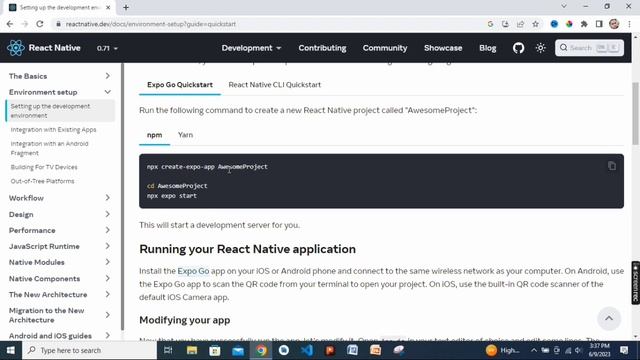
Task: Click the scroll back to top button
Action: 609,318
